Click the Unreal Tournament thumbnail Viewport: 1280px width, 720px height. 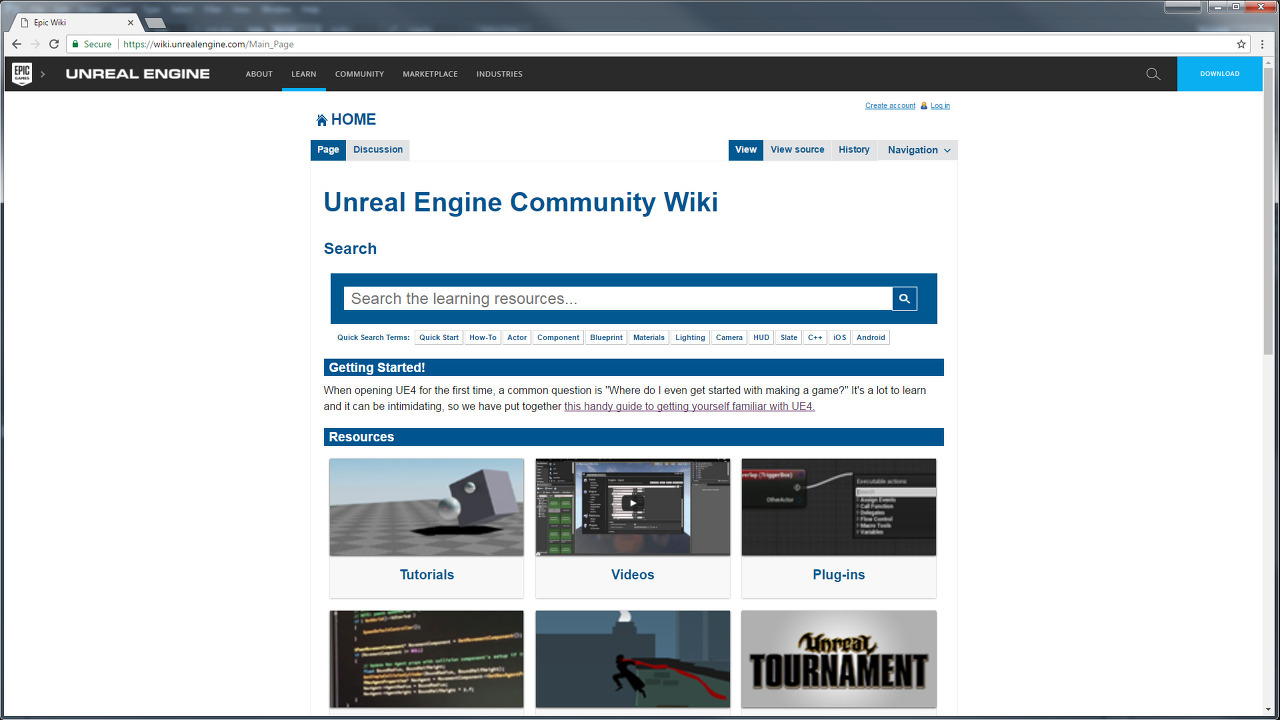point(839,659)
